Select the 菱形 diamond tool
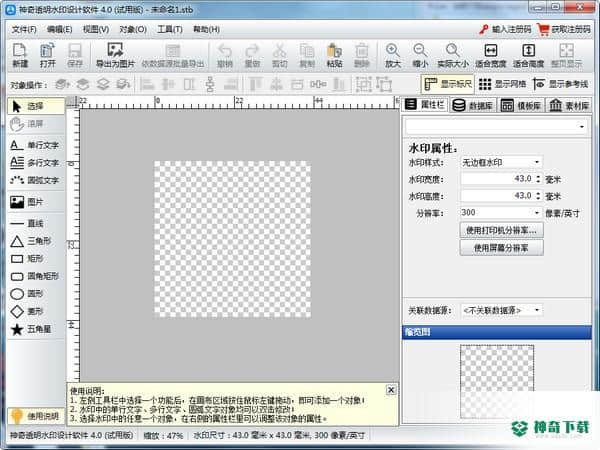Screen dimensions: 600x450 click(36, 311)
